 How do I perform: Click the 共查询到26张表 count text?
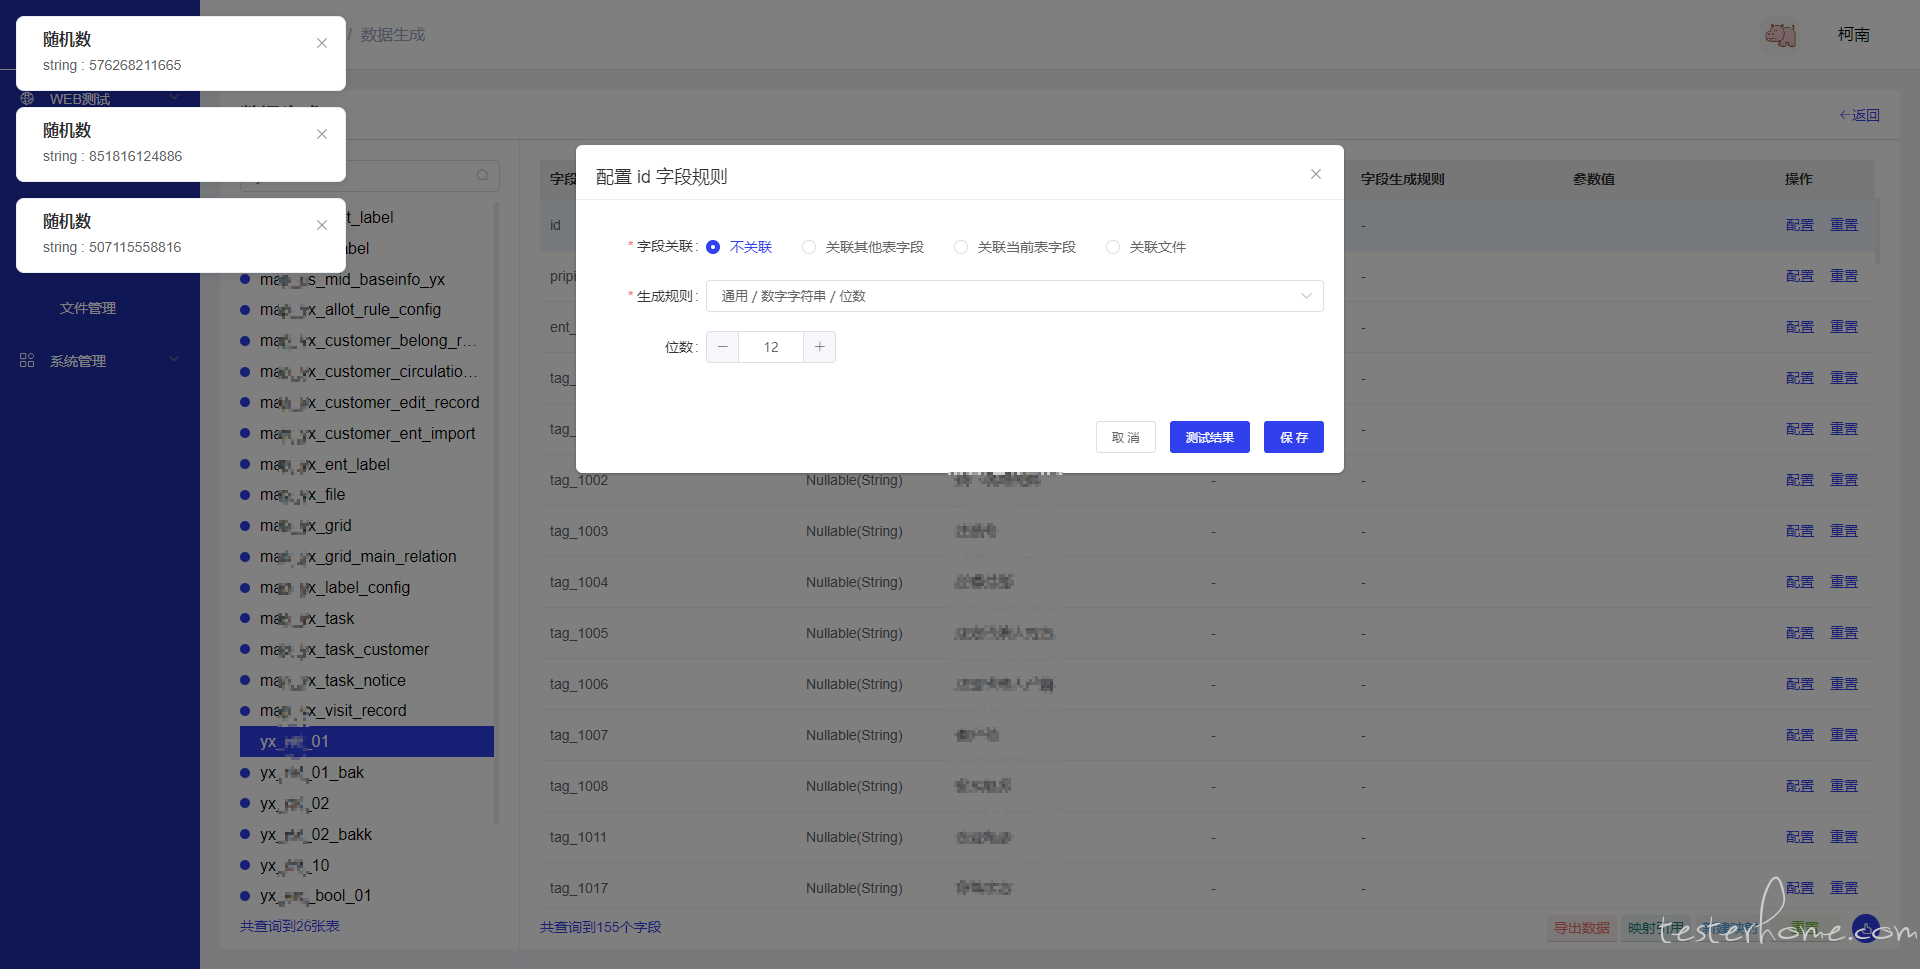click(290, 926)
